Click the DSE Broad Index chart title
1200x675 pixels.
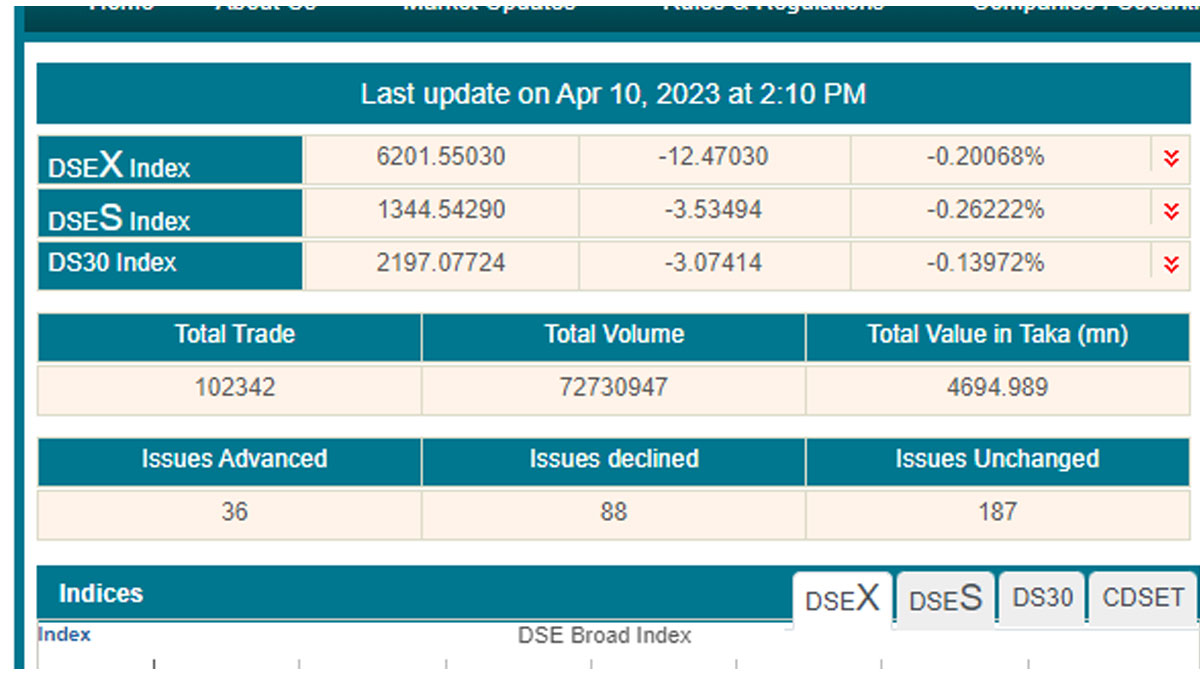click(x=604, y=635)
